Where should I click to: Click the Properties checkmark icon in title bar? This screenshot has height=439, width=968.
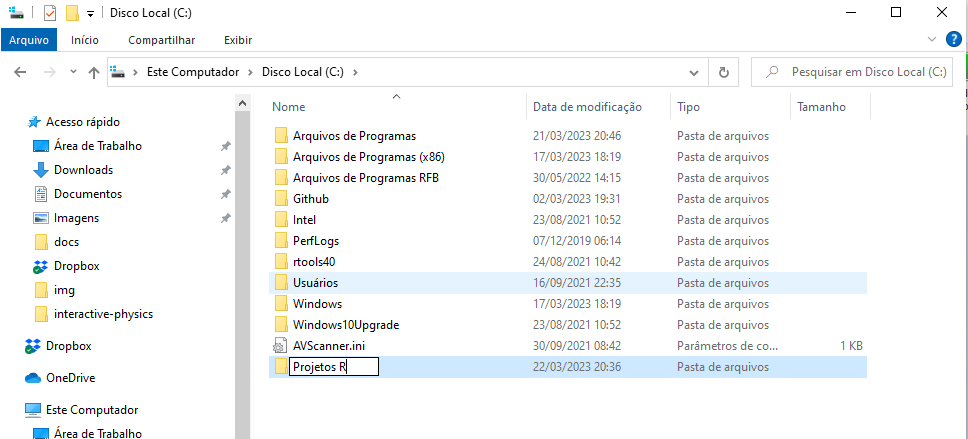50,13
